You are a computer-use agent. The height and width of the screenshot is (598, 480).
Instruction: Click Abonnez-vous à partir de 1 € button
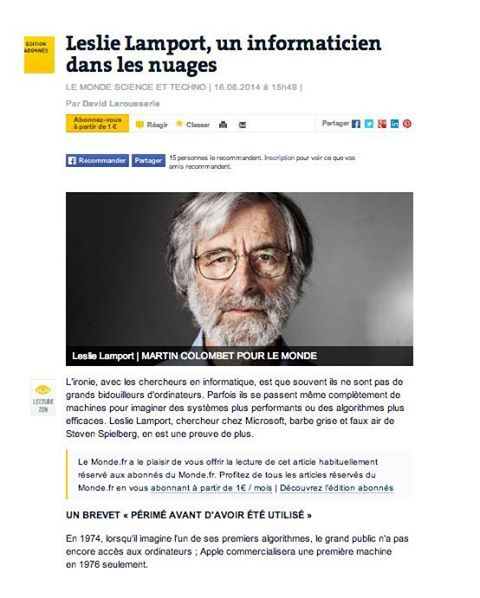click(x=97, y=123)
